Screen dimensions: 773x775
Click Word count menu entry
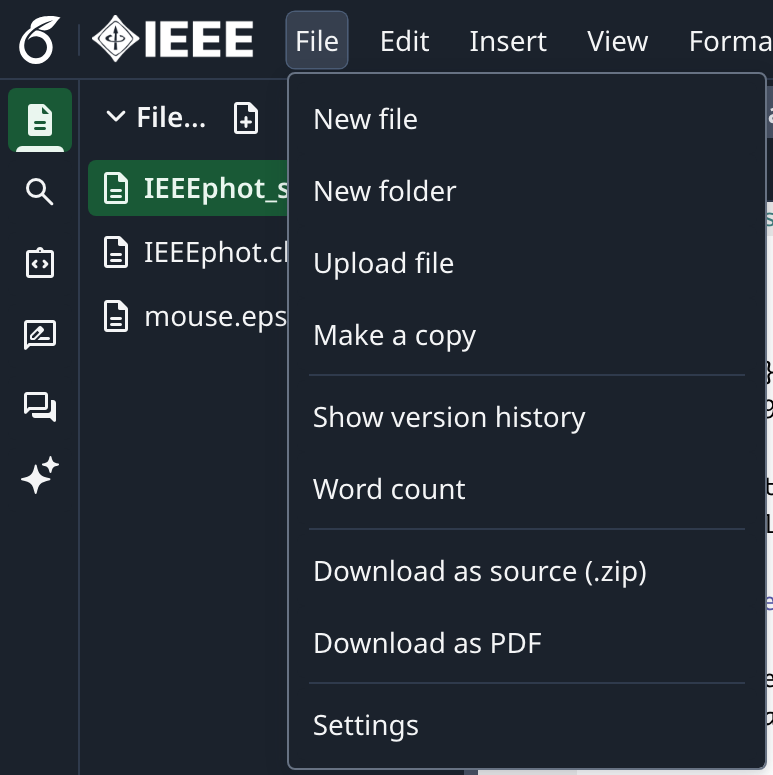[x=389, y=489]
